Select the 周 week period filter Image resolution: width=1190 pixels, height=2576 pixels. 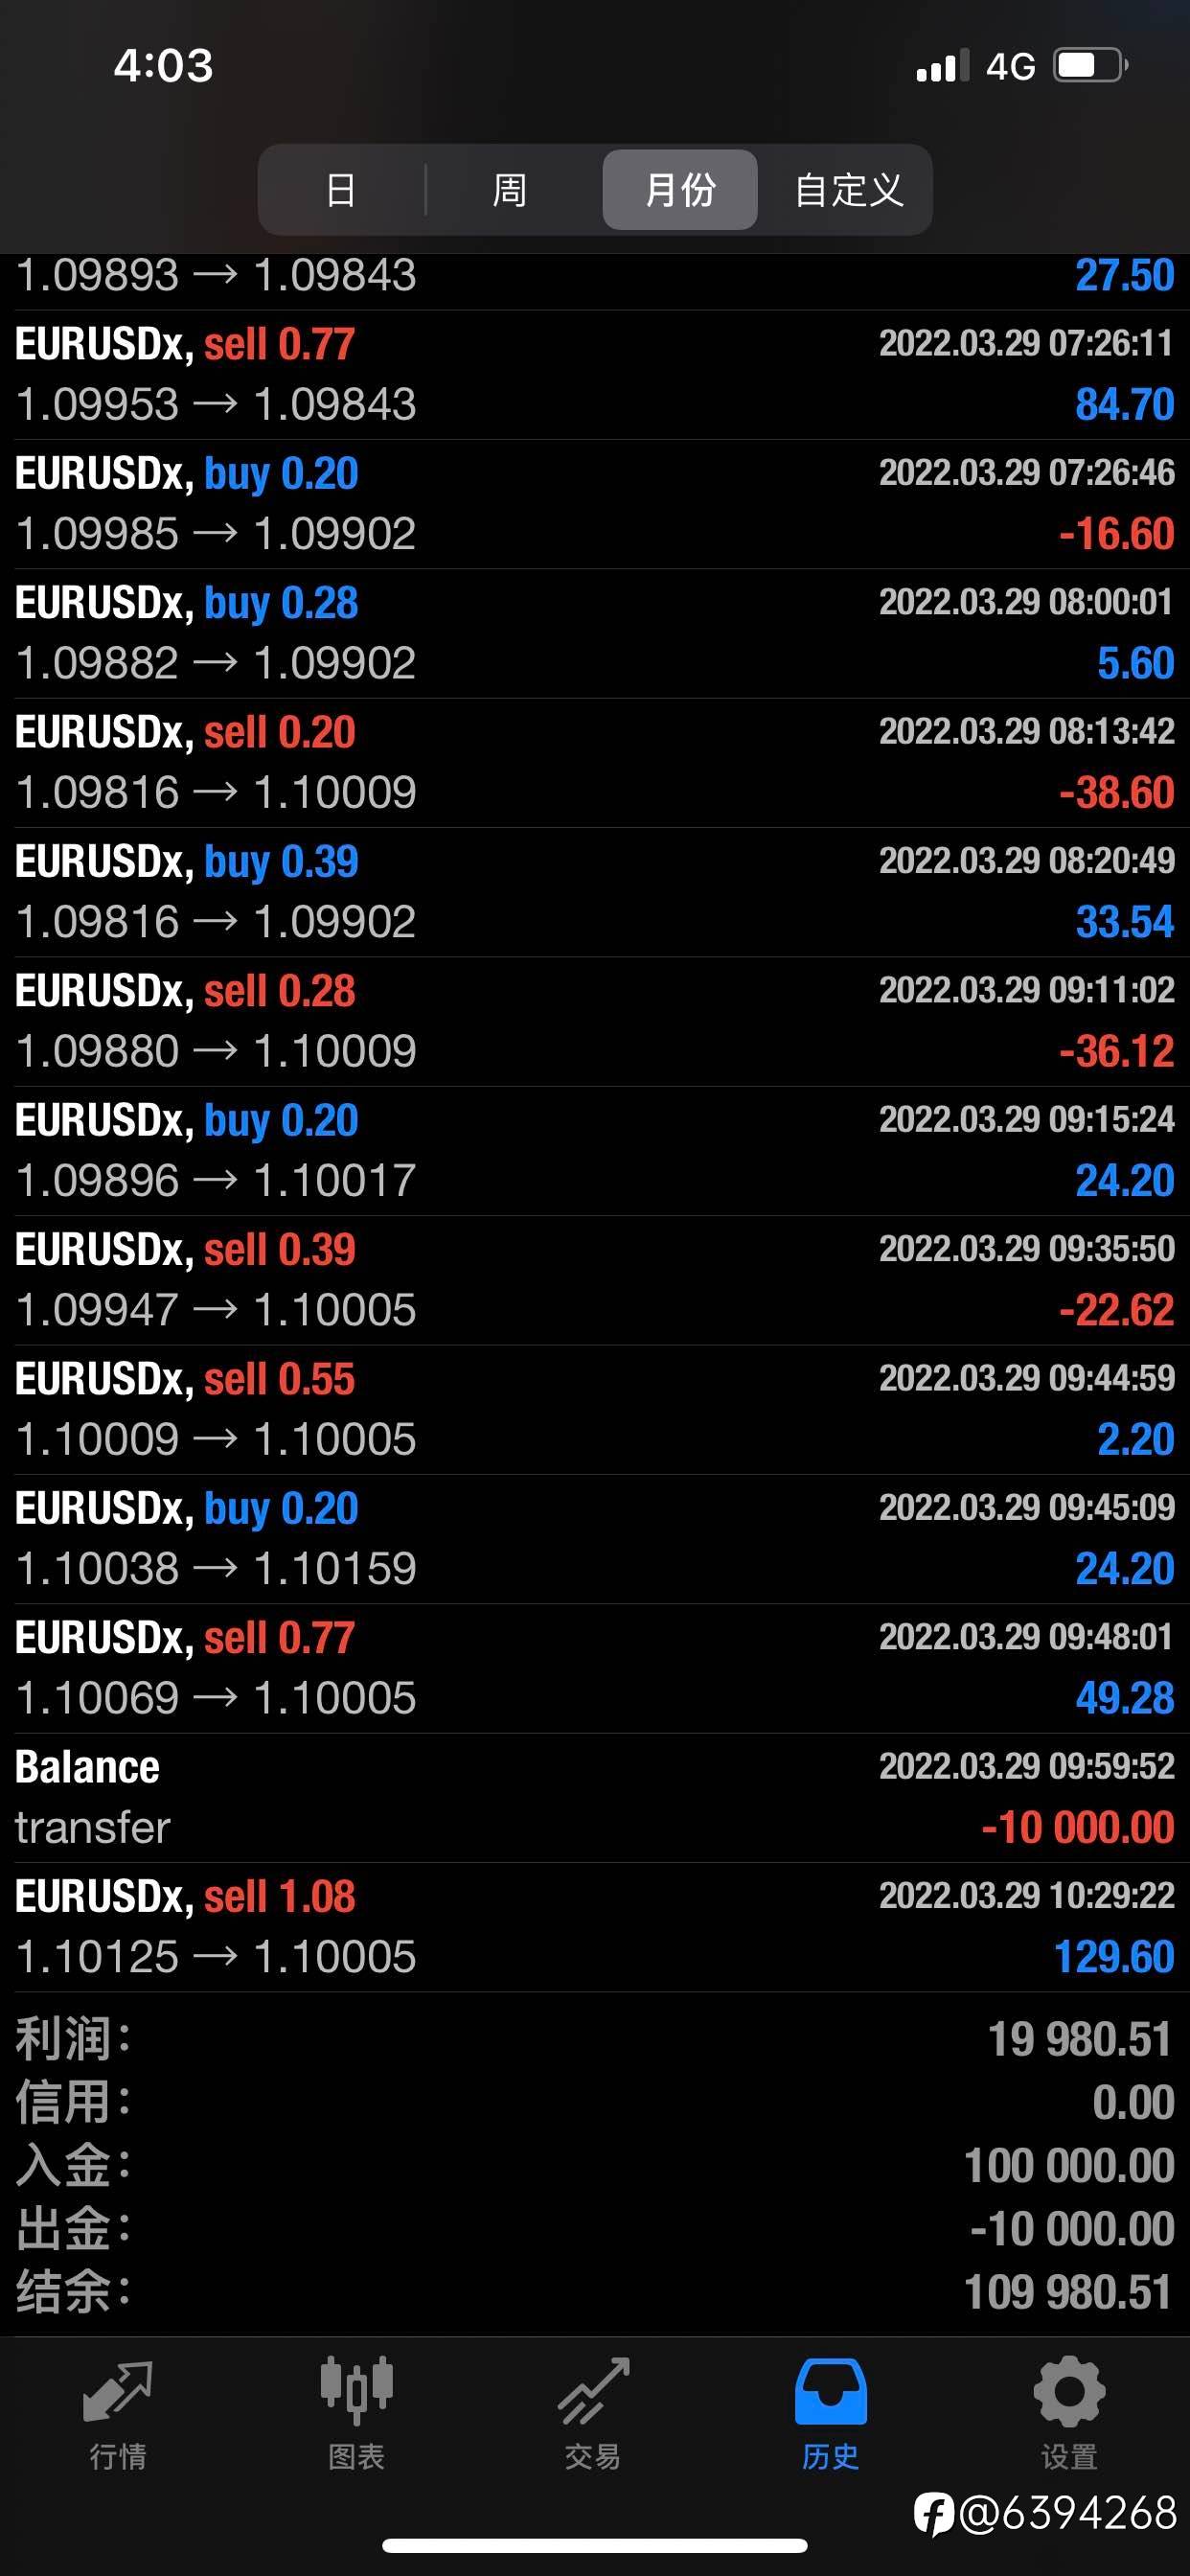pos(510,190)
